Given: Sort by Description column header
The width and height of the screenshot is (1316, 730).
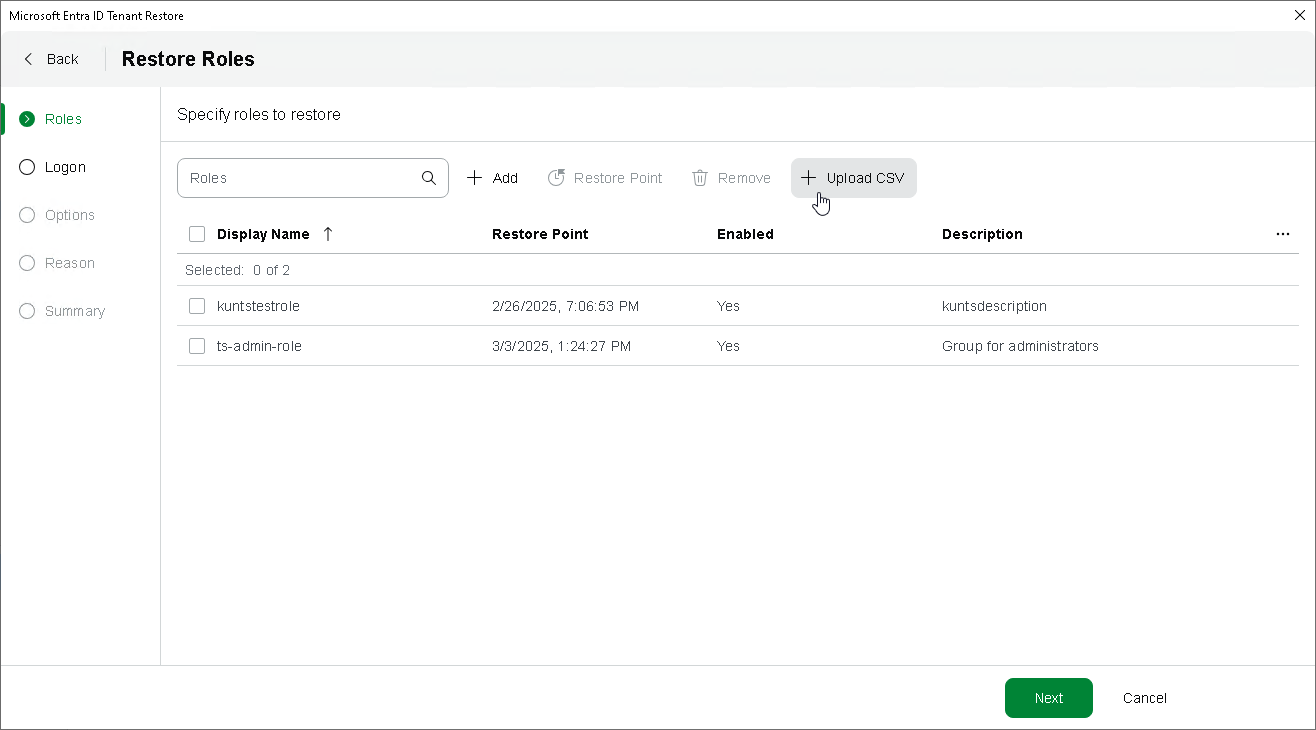Looking at the screenshot, I should pyautogui.click(x=982, y=234).
